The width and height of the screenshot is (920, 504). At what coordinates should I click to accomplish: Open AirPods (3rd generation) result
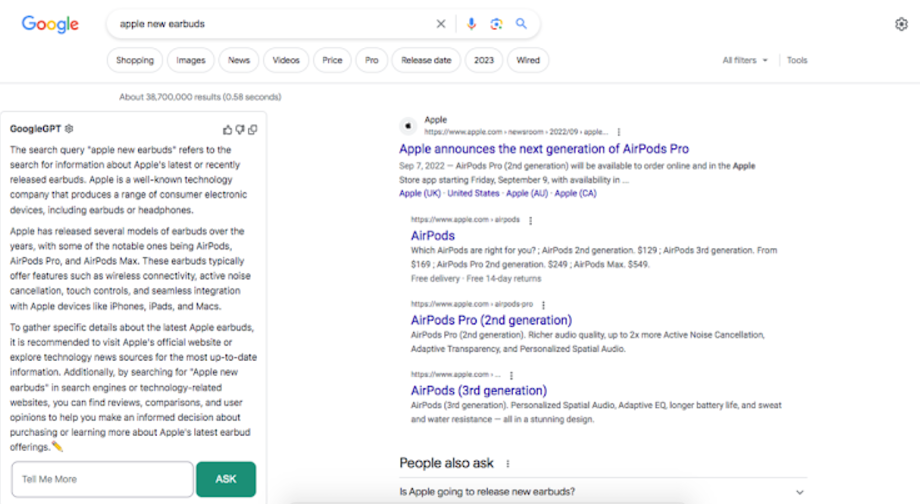point(479,391)
